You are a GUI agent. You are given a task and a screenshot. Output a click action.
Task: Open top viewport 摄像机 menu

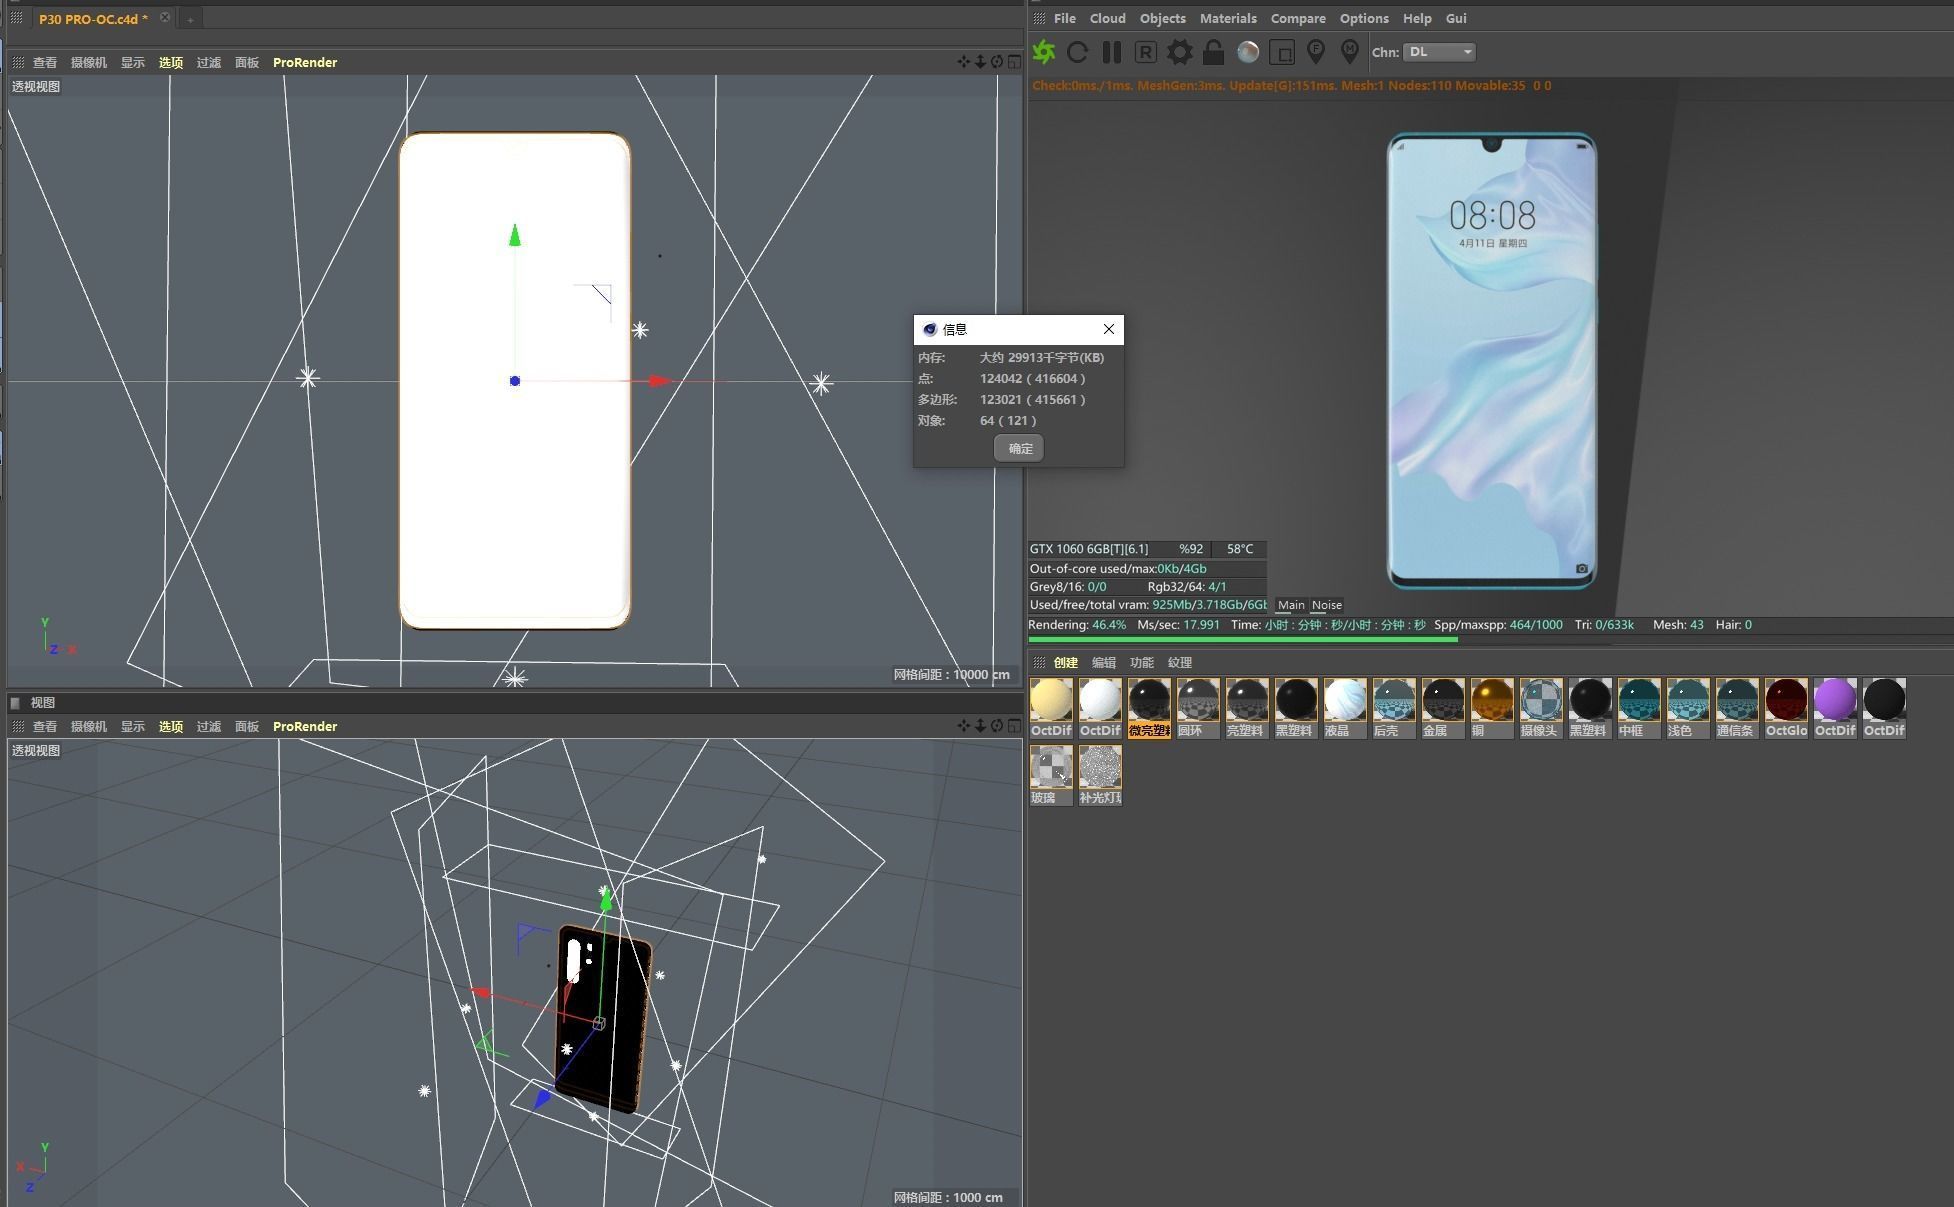(88, 62)
